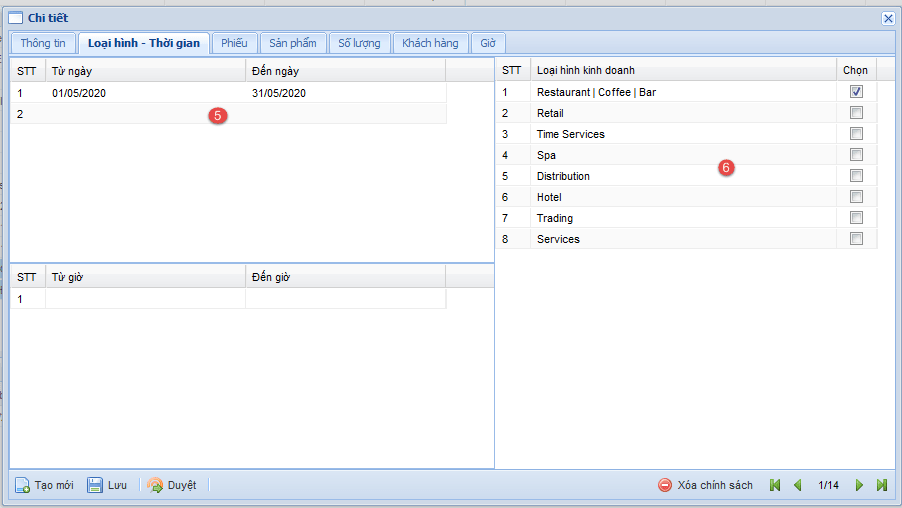Screen dimensions: 902x508
Task: Click the Lưu floppy disk save icon
Action: (x=95, y=485)
